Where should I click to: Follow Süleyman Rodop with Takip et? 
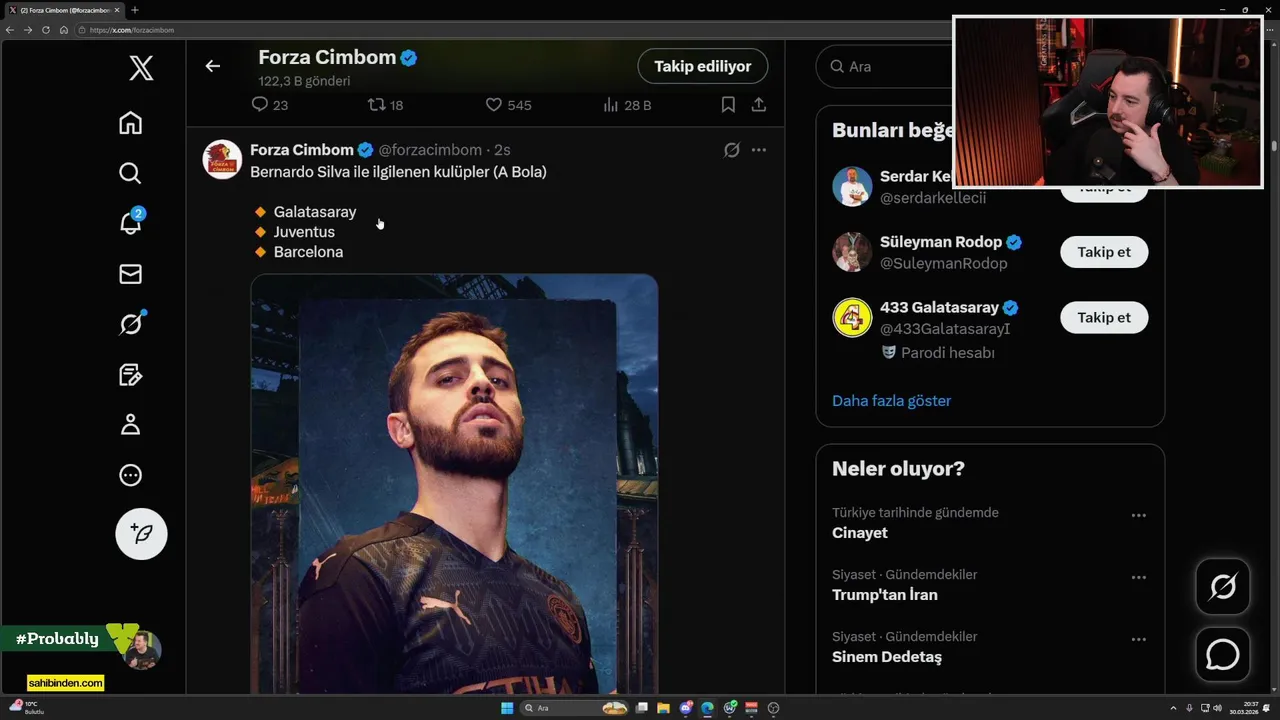coord(1104,252)
